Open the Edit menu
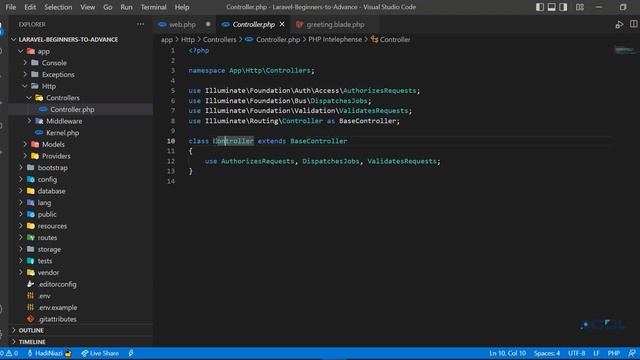Viewport: 640px width, 360px height. point(30,7)
